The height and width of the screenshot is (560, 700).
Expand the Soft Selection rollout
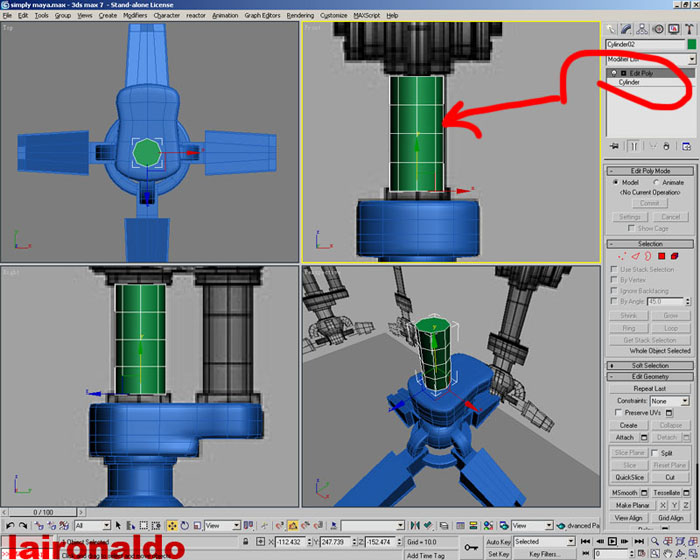point(650,365)
